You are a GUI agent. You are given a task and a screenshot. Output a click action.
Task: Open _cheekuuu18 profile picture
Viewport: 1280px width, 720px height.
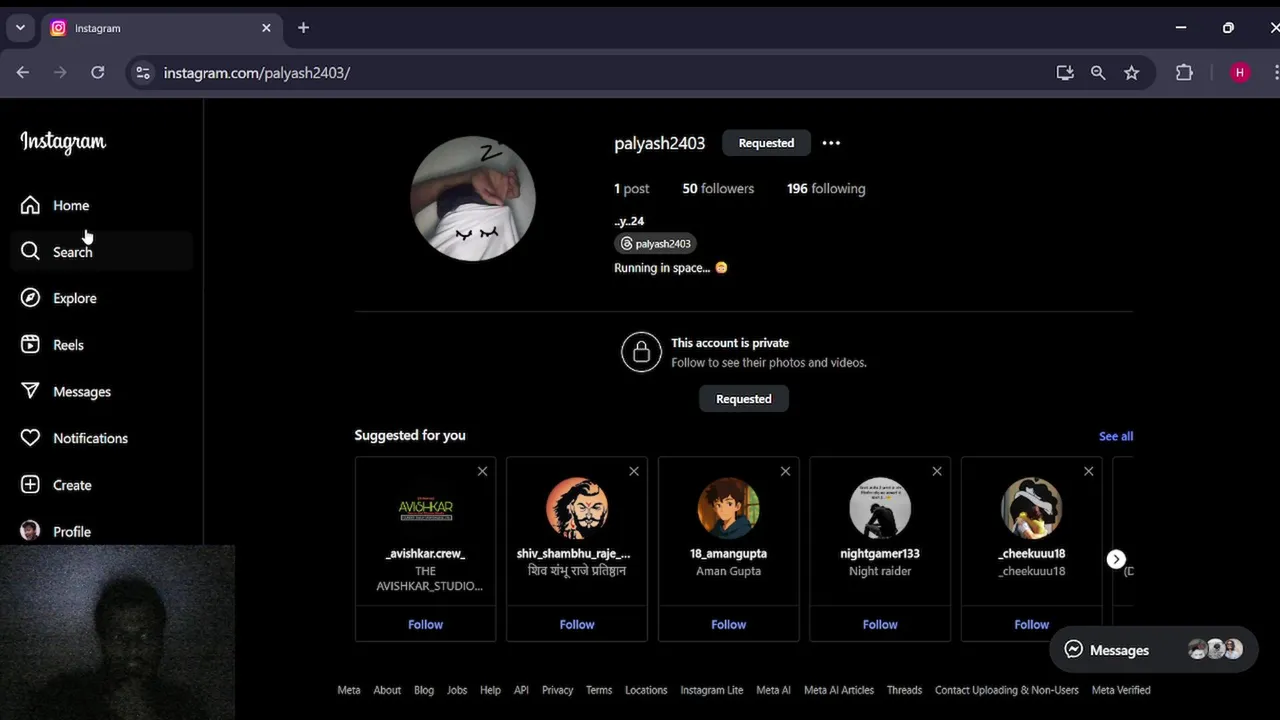click(x=1031, y=508)
